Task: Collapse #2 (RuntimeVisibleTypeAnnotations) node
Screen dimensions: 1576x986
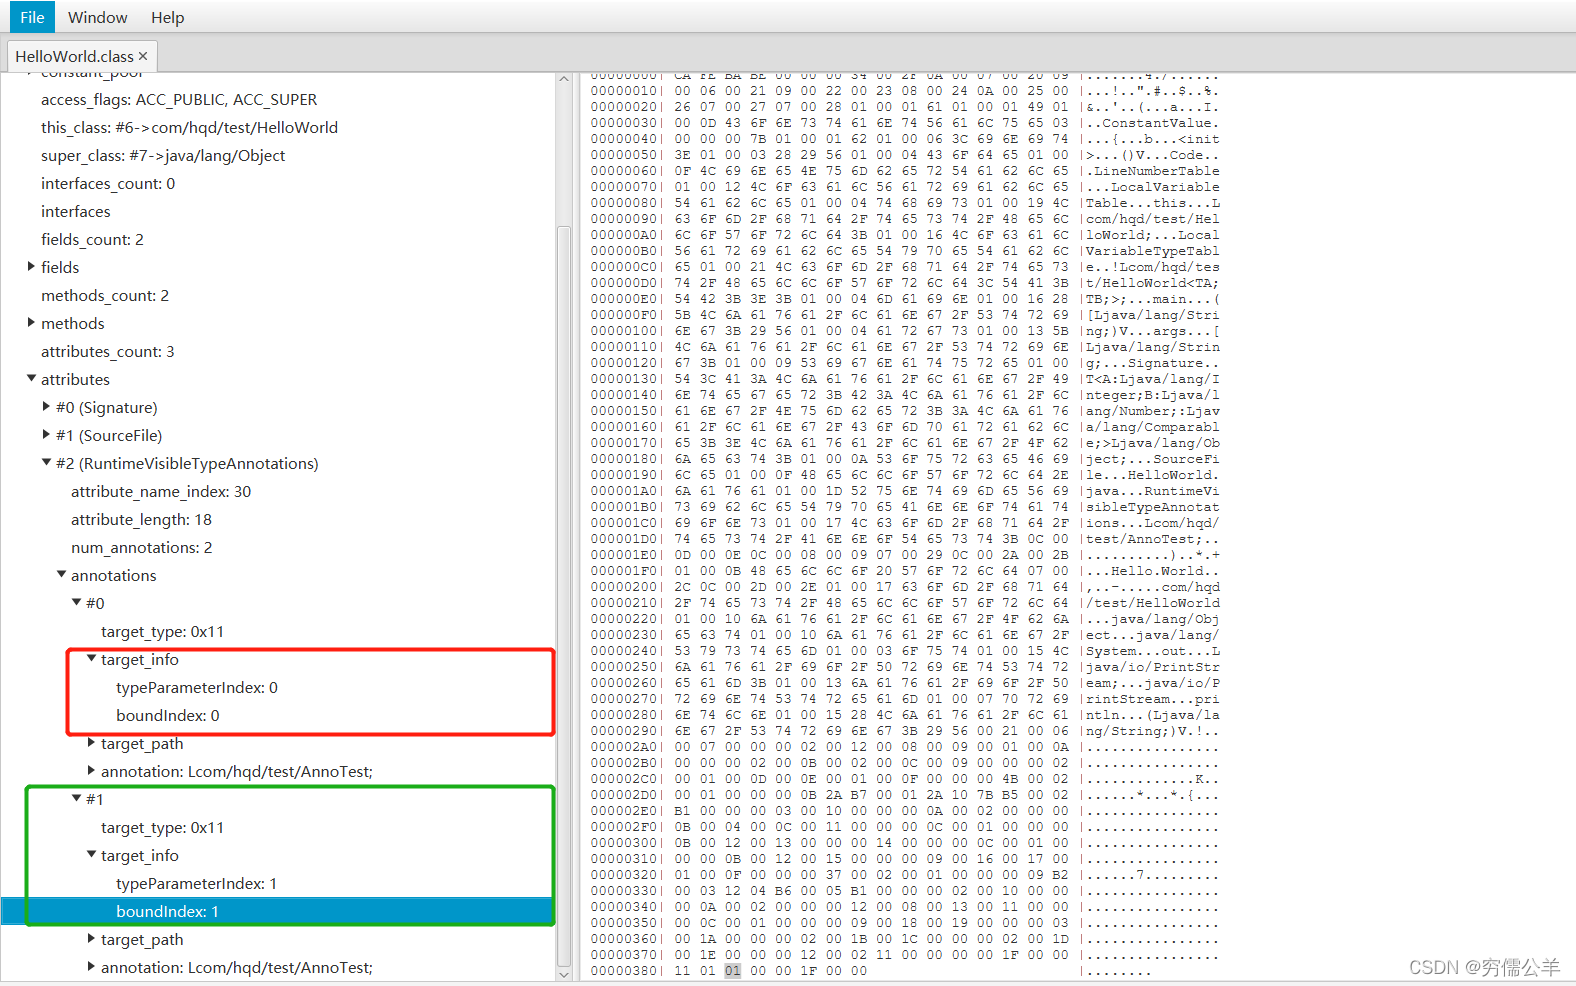Action: point(46,463)
